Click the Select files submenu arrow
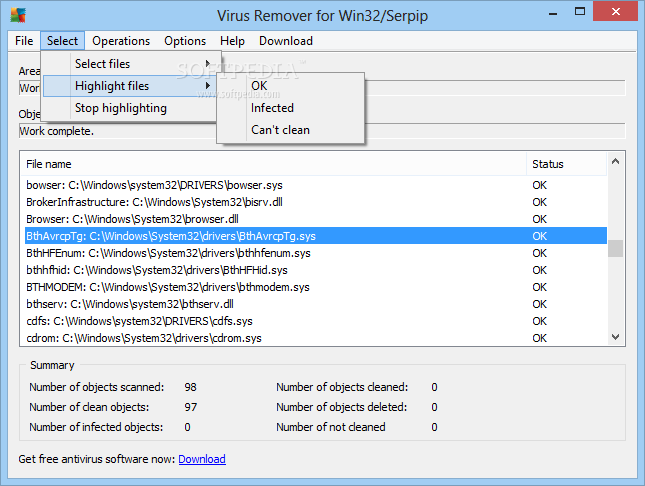Viewport: 645px width, 486px height. (x=208, y=64)
